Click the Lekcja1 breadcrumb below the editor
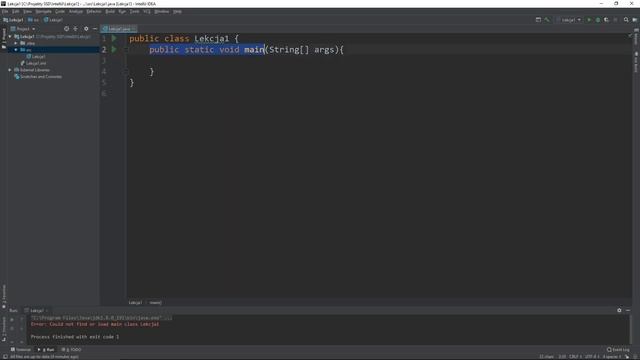640x360 pixels. tap(135, 303)
